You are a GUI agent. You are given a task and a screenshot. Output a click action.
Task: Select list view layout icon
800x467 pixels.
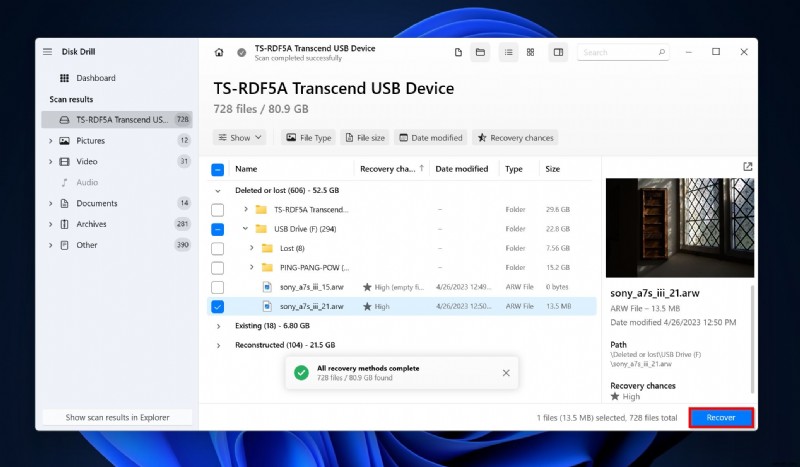508,52
